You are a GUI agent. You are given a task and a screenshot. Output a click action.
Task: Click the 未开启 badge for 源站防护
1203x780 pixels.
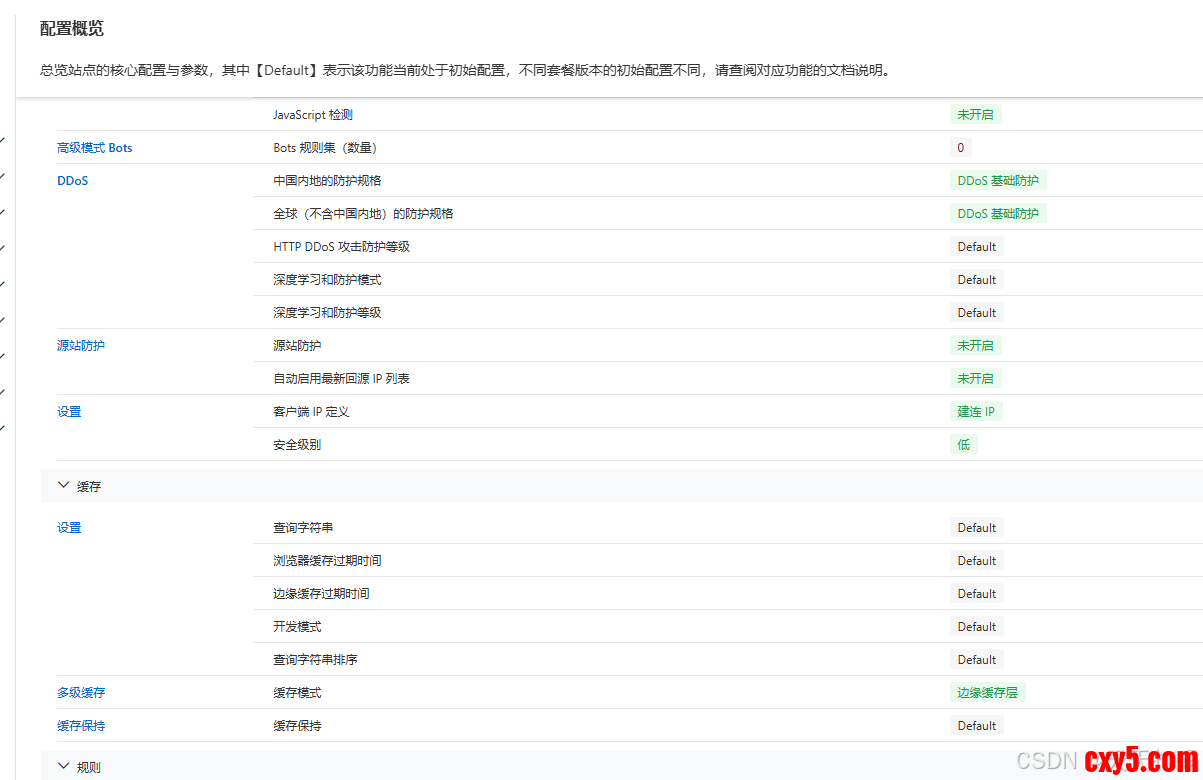pyautogui.click(x=974, y=346)
